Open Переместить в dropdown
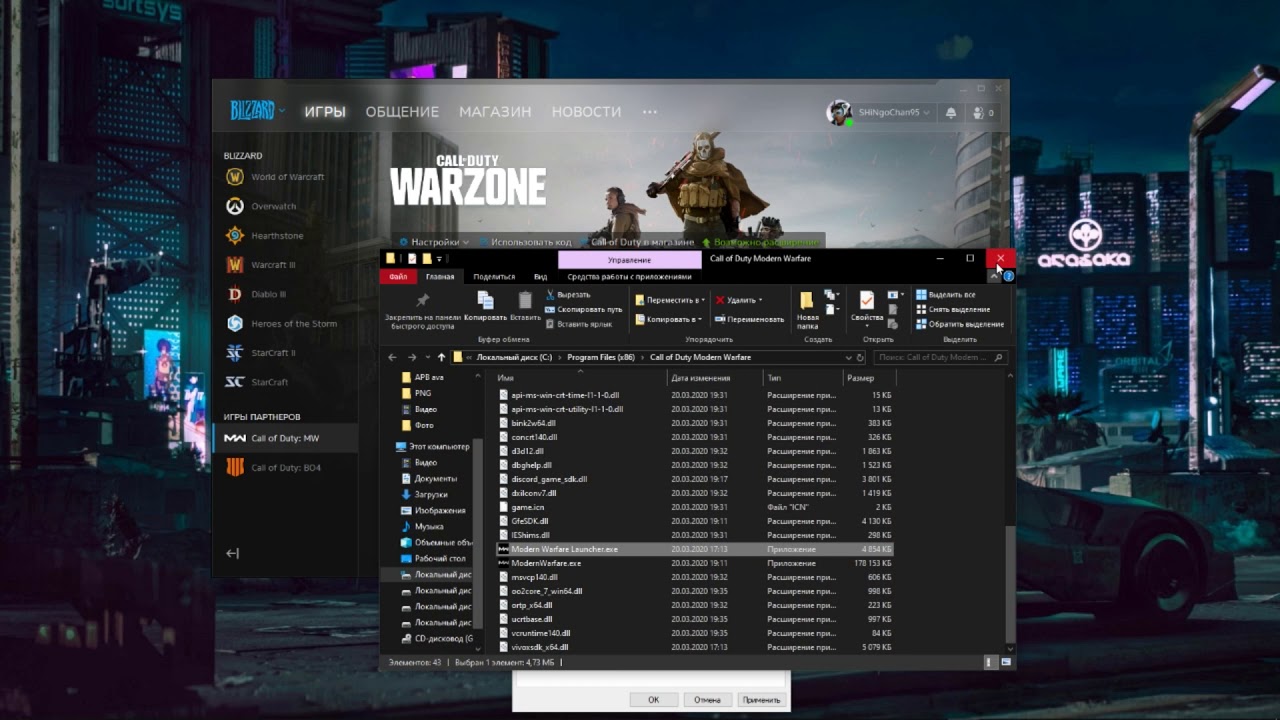Image resolution: width=1280 pixels, height=720 pixels. click(670, 300)
